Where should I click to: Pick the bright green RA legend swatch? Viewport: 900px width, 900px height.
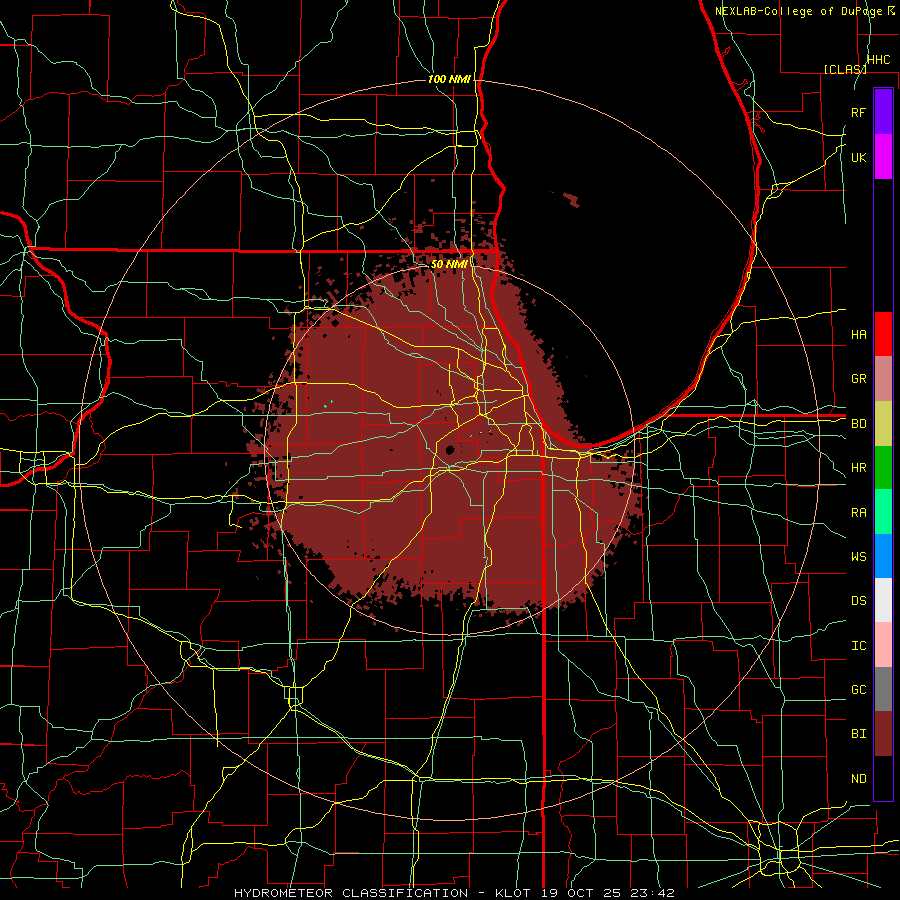tap(883, 512)
